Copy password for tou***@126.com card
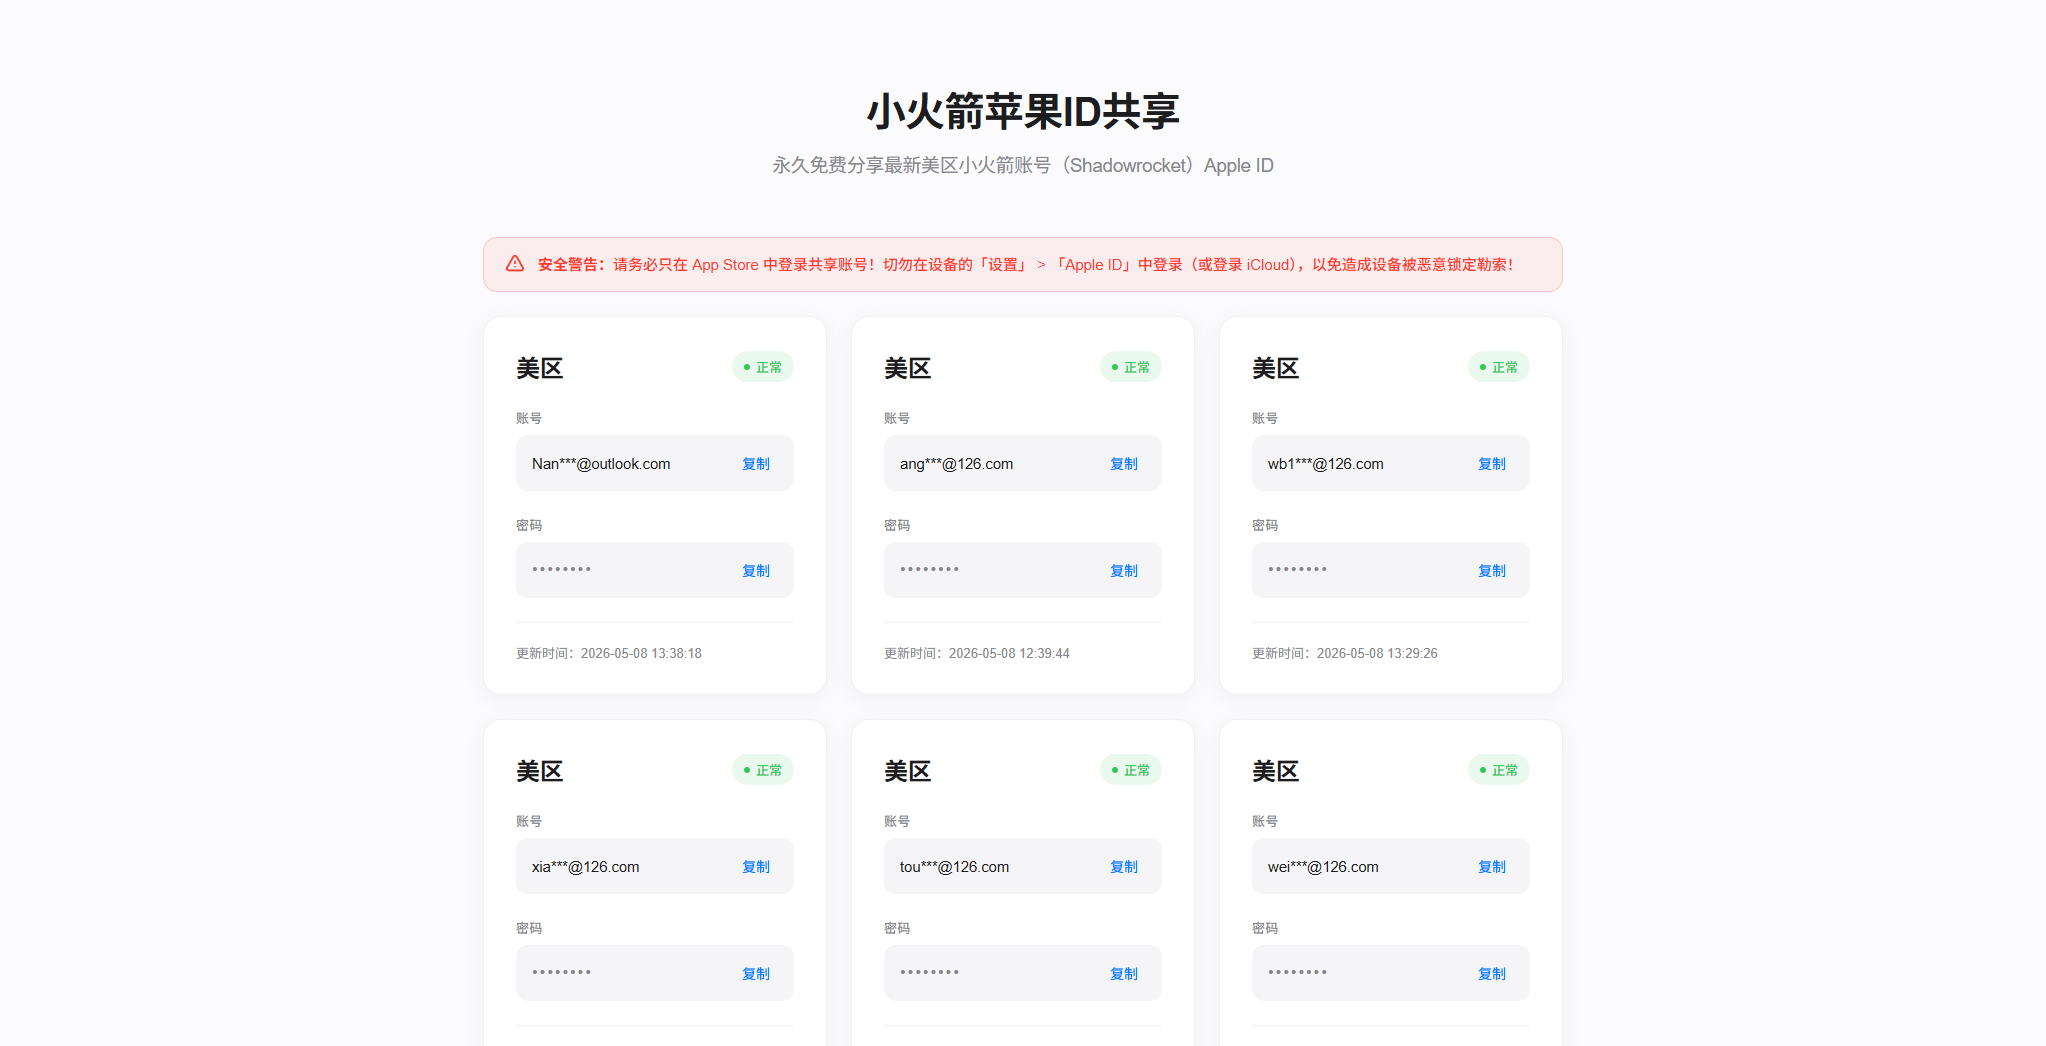Viewport: 2046px width, 1046px height. [x=1124, y=974]
